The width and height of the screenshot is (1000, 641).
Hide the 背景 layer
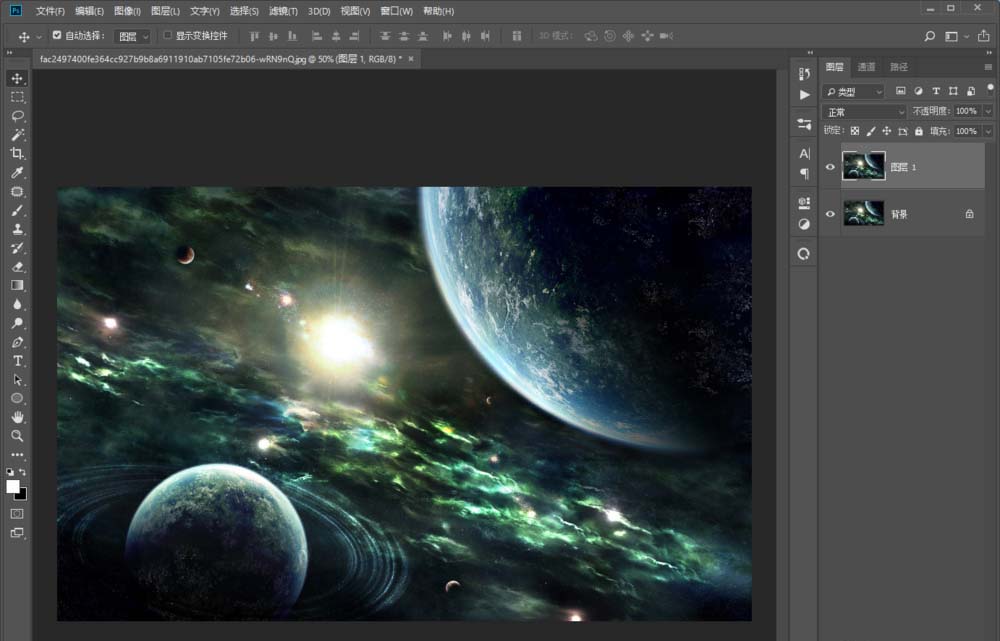click(x=830, y=213)
